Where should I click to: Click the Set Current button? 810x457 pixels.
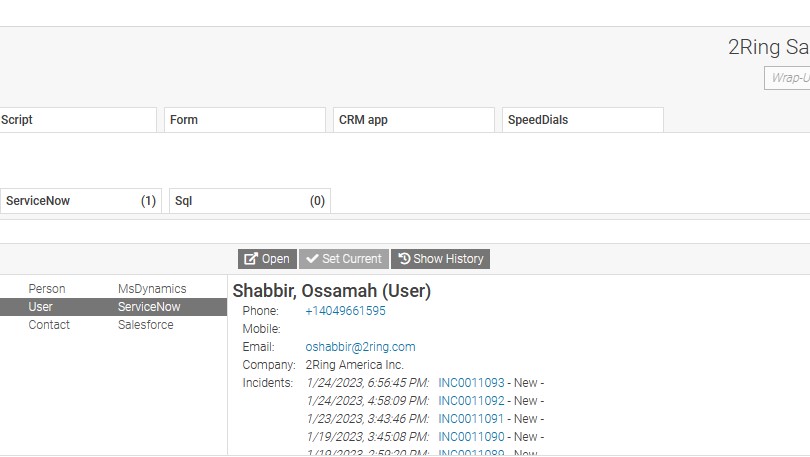coord(344,259)
